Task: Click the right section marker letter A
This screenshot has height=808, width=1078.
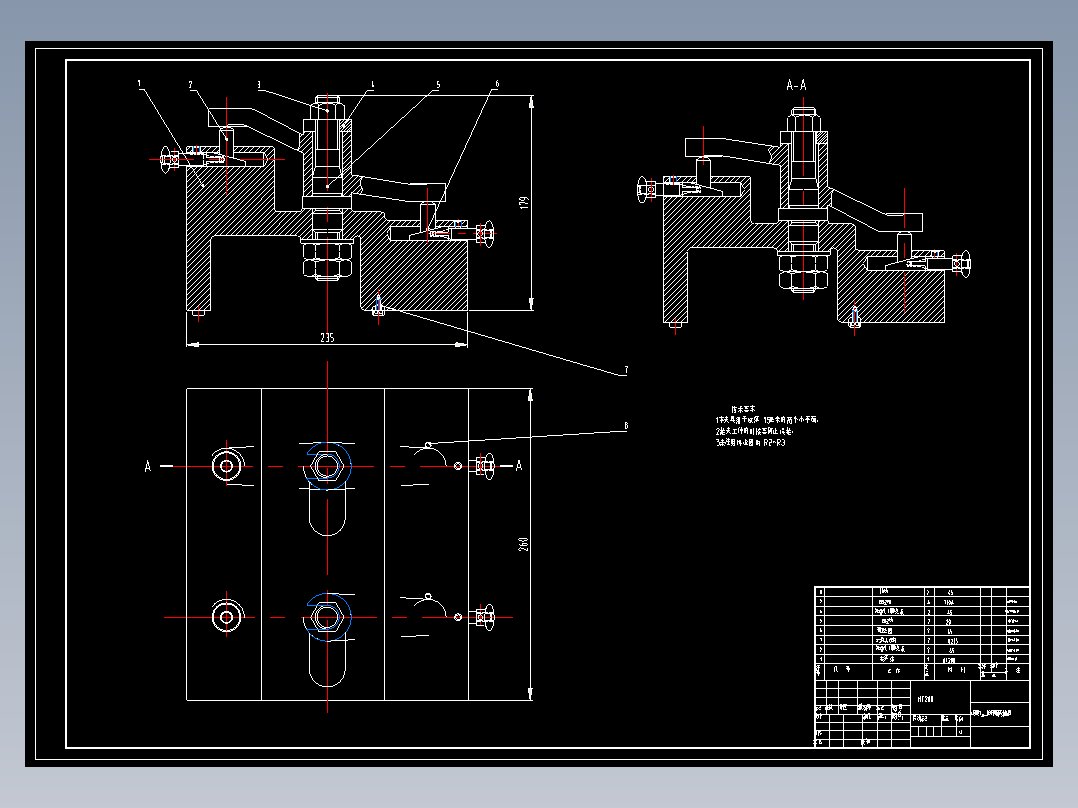Action: pos(519,466)
